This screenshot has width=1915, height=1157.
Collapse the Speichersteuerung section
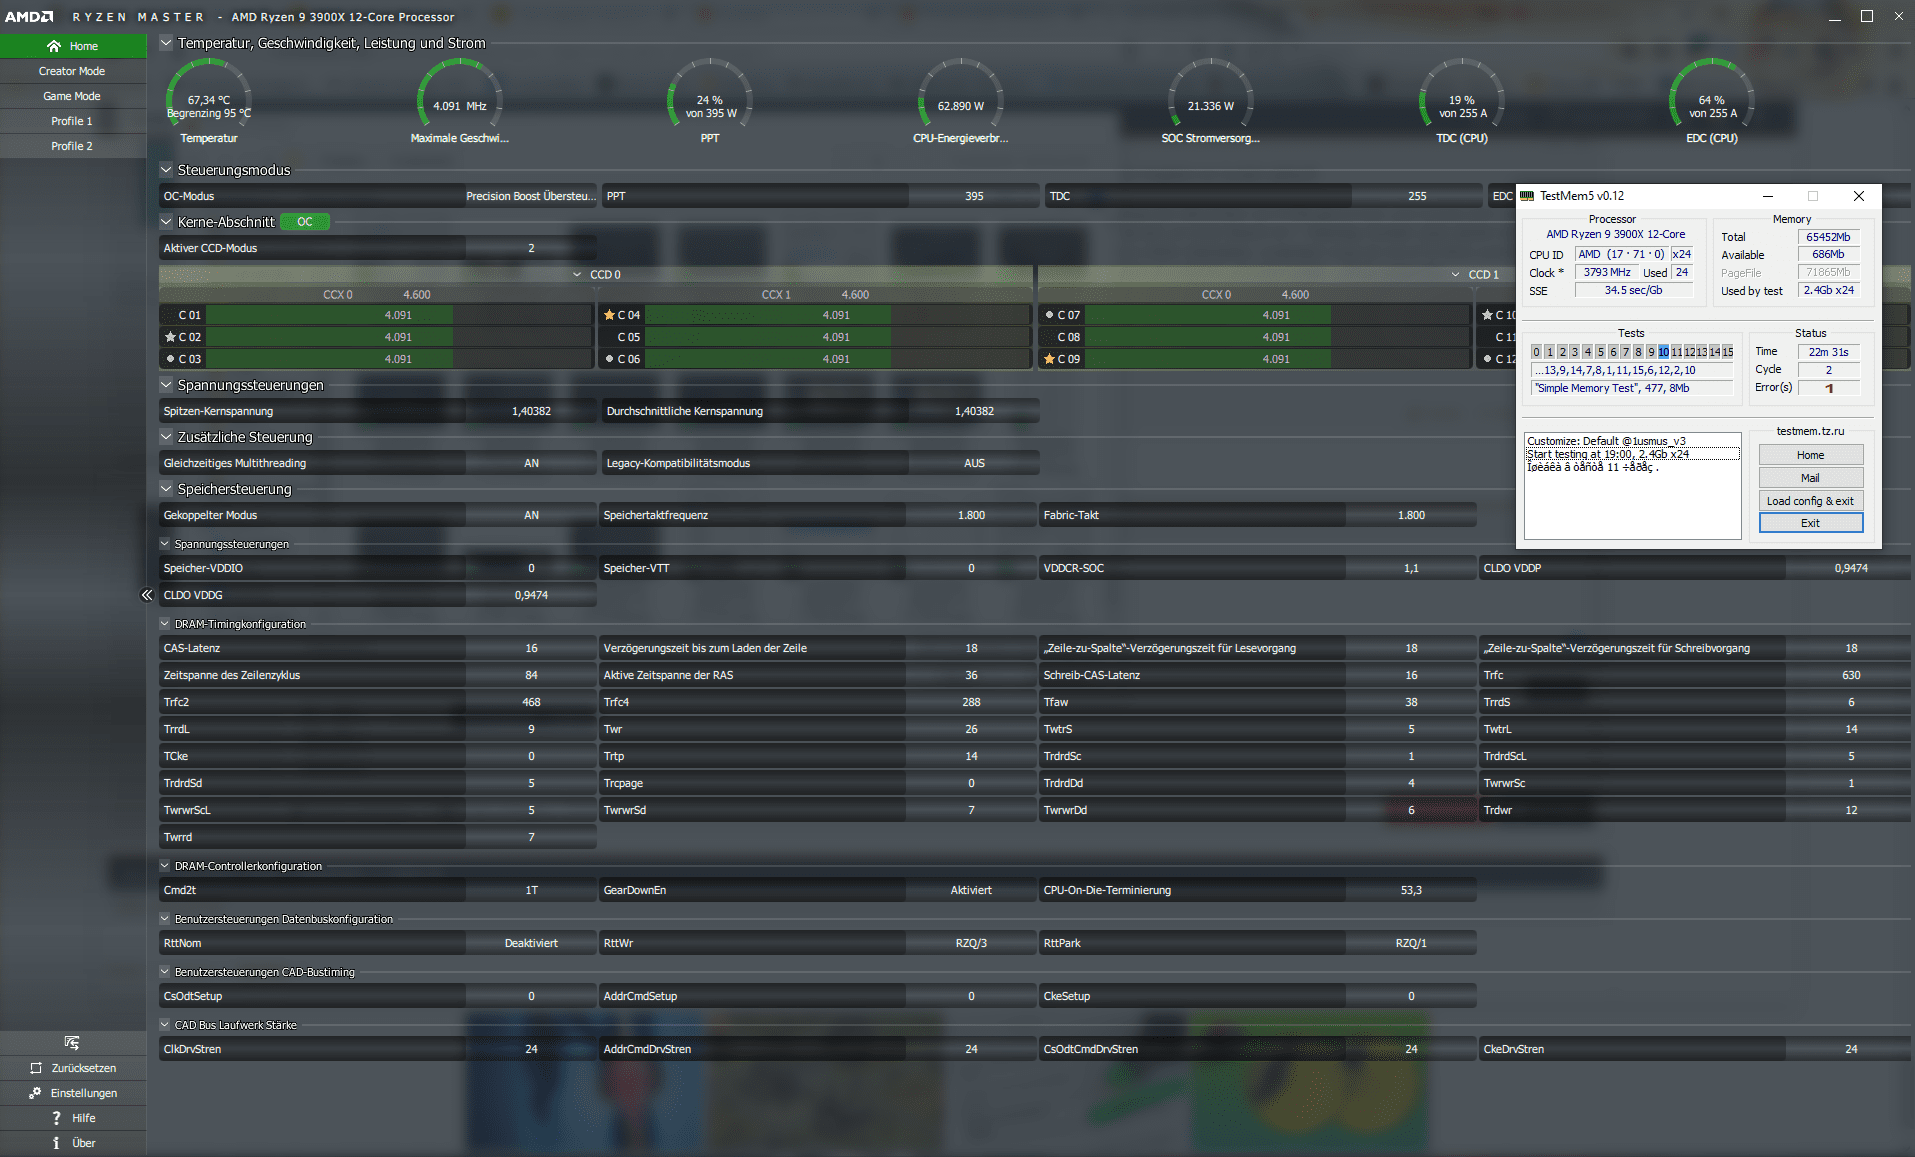click(x=166, y=489)
